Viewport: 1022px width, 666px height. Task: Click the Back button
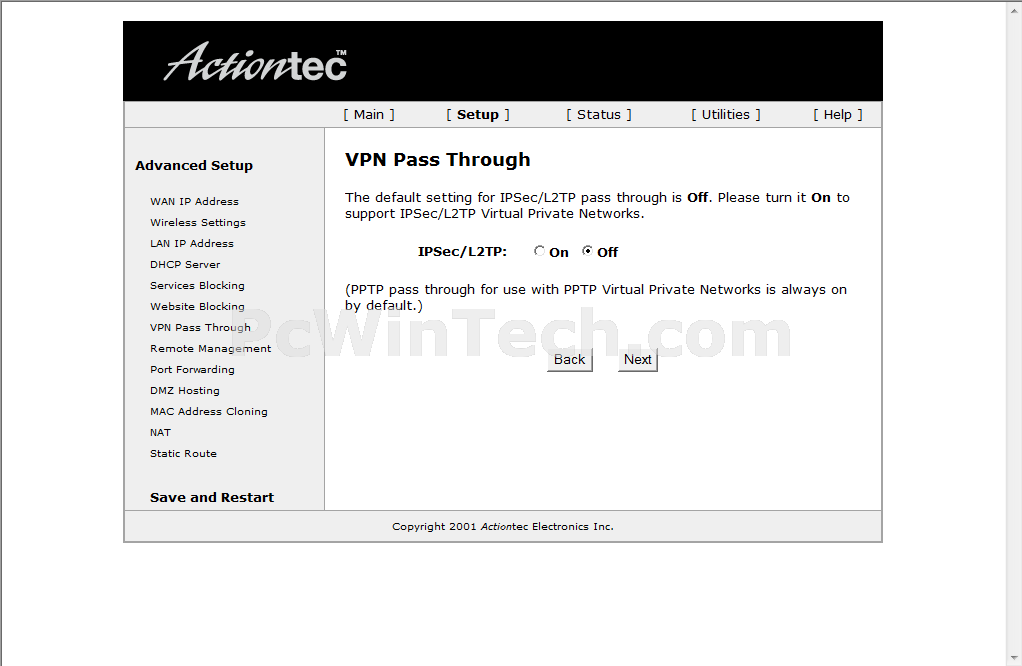click(x=570, y=360)
